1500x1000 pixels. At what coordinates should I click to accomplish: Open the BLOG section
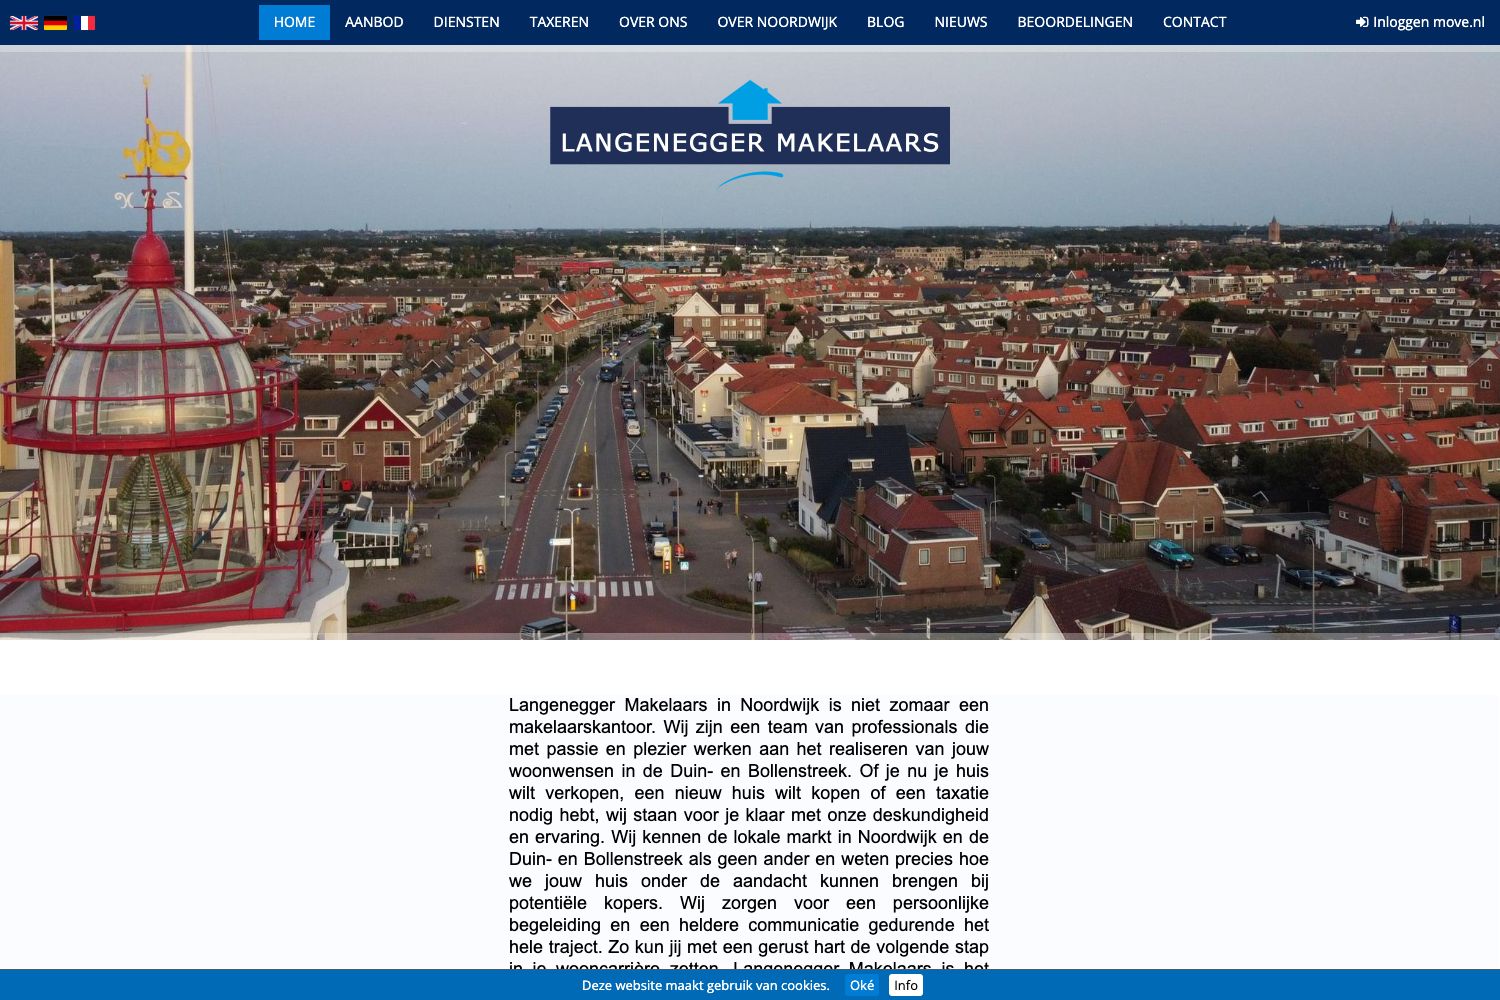[885, 22]
